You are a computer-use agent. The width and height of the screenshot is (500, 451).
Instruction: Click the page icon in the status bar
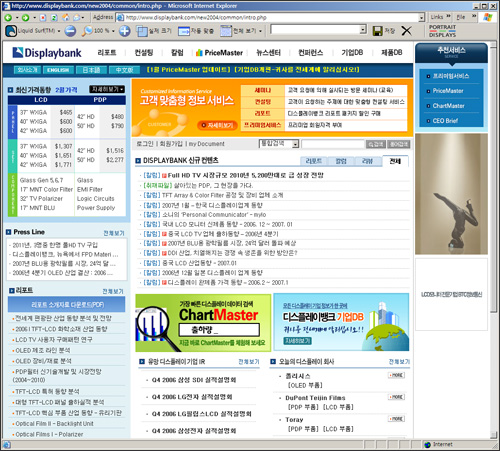(7, 444)
